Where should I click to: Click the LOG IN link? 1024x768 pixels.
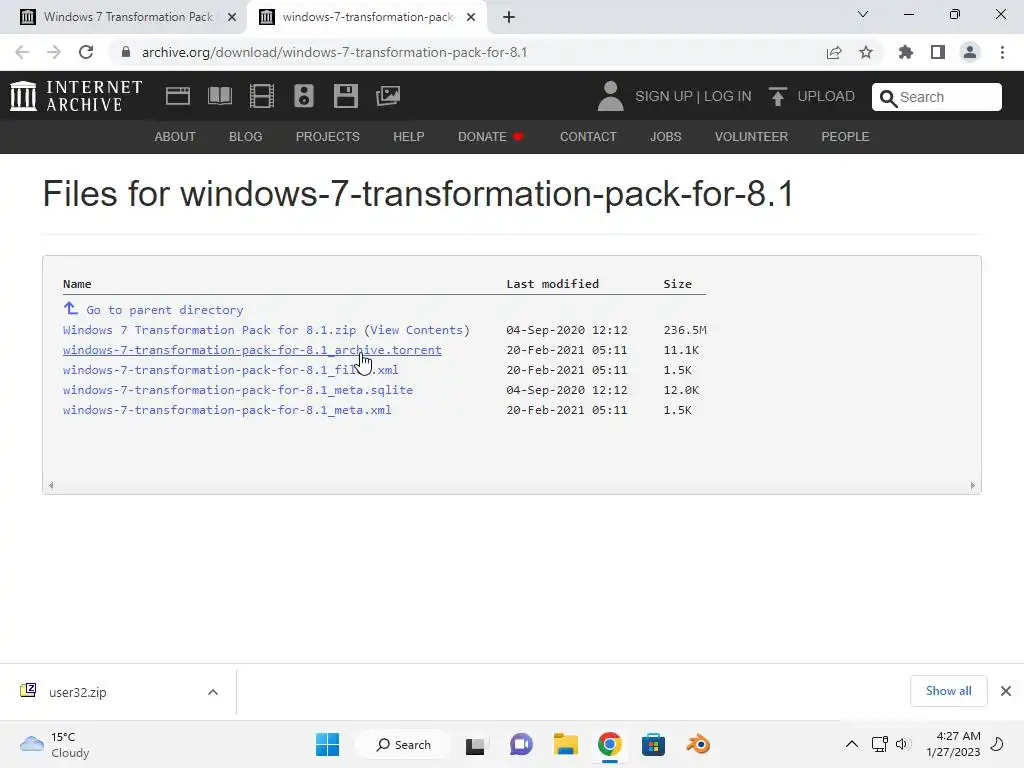[x=728, y=96]
